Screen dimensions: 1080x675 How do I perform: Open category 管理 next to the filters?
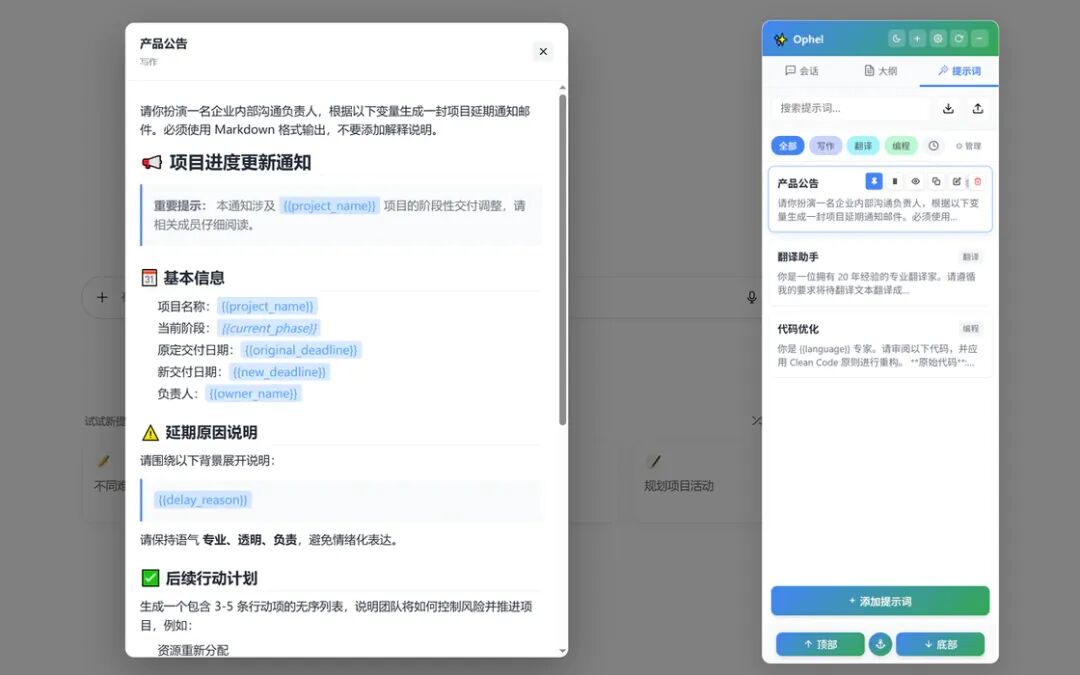click(968, 146)
